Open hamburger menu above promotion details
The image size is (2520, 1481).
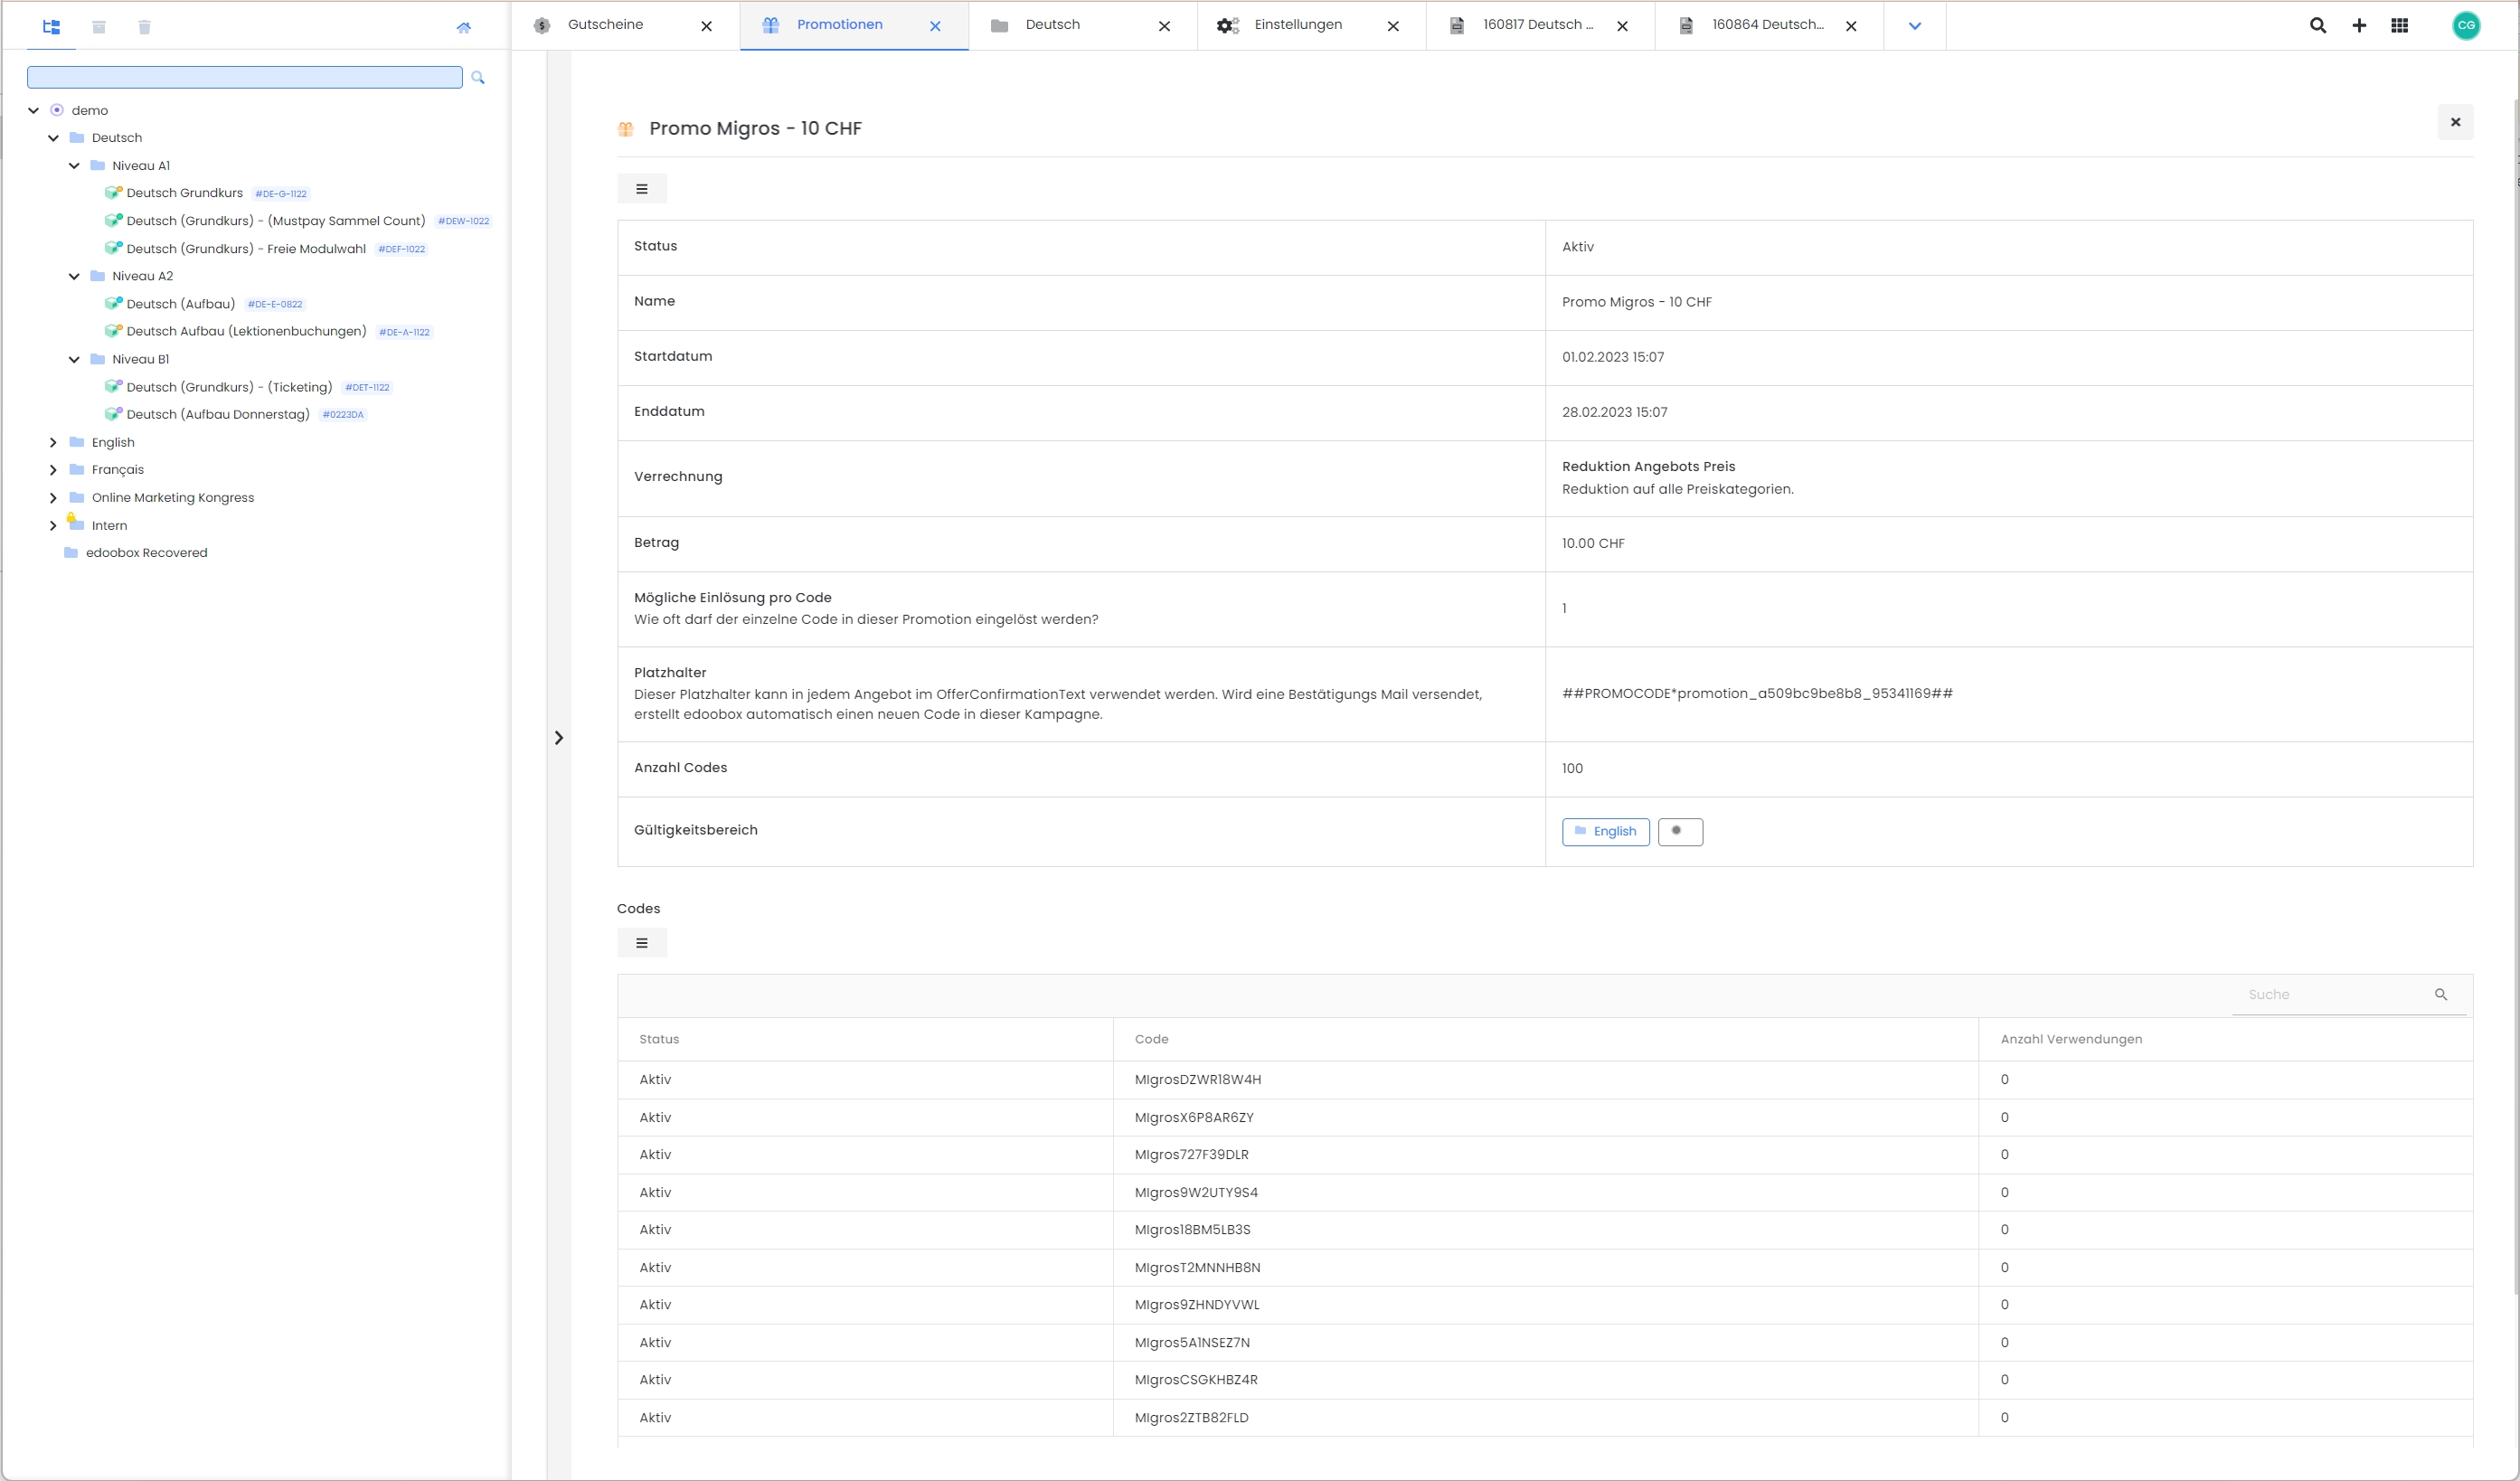[642, 189]
